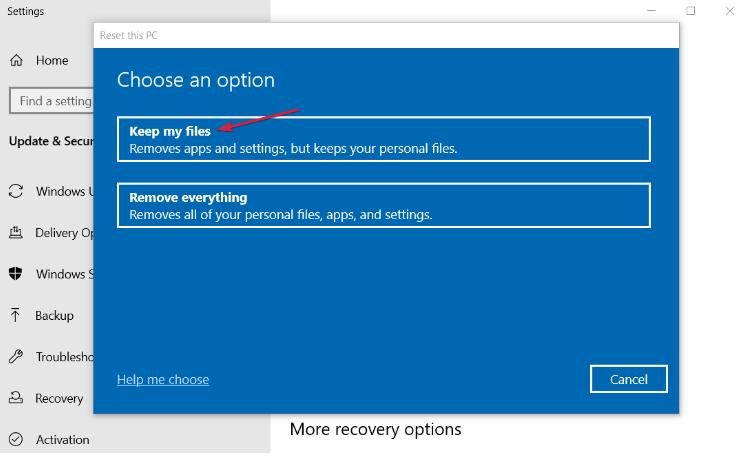Click the Update & Security section heading
738x459 pixels.
pos(51,141)
